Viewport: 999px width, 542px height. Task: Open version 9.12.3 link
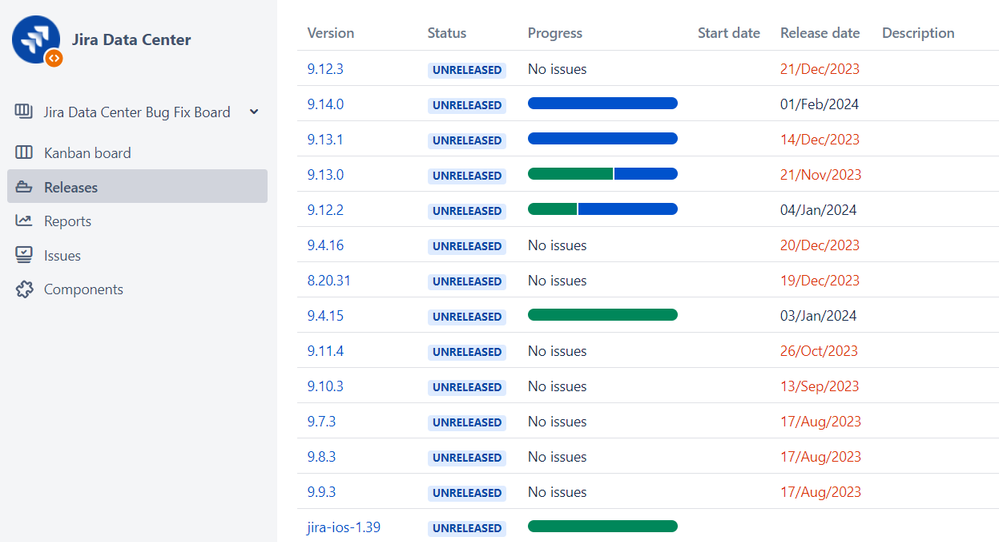325,69
